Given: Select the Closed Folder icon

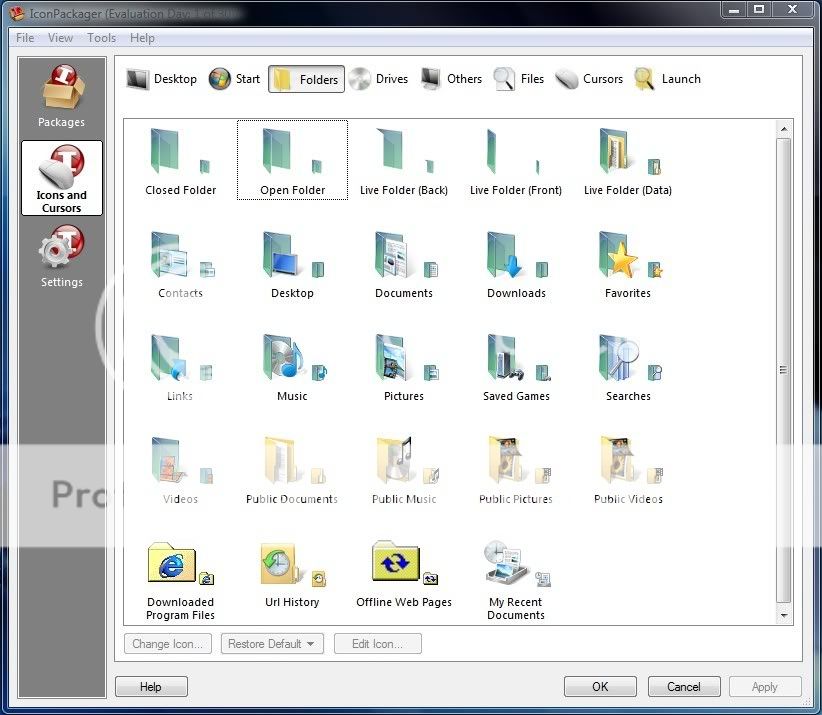Looking at the screenshot, I should [x=180, y=160].
